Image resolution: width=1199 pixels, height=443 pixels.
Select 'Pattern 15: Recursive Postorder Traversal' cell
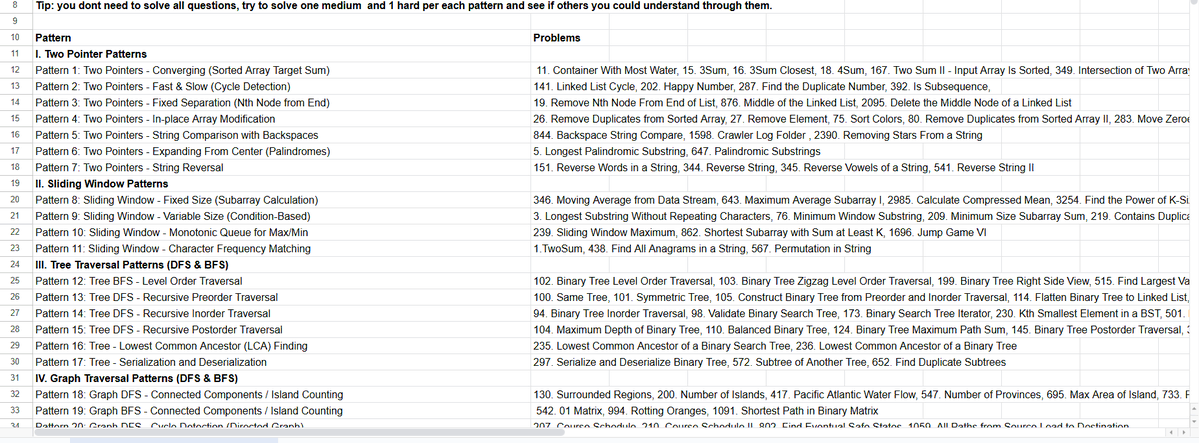(x=282, y=330)
